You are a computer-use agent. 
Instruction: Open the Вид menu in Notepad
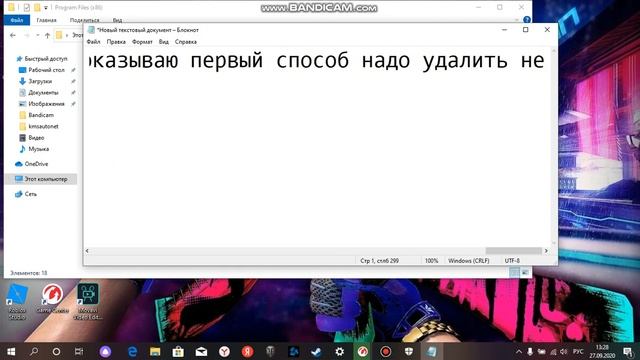(164, 42)
